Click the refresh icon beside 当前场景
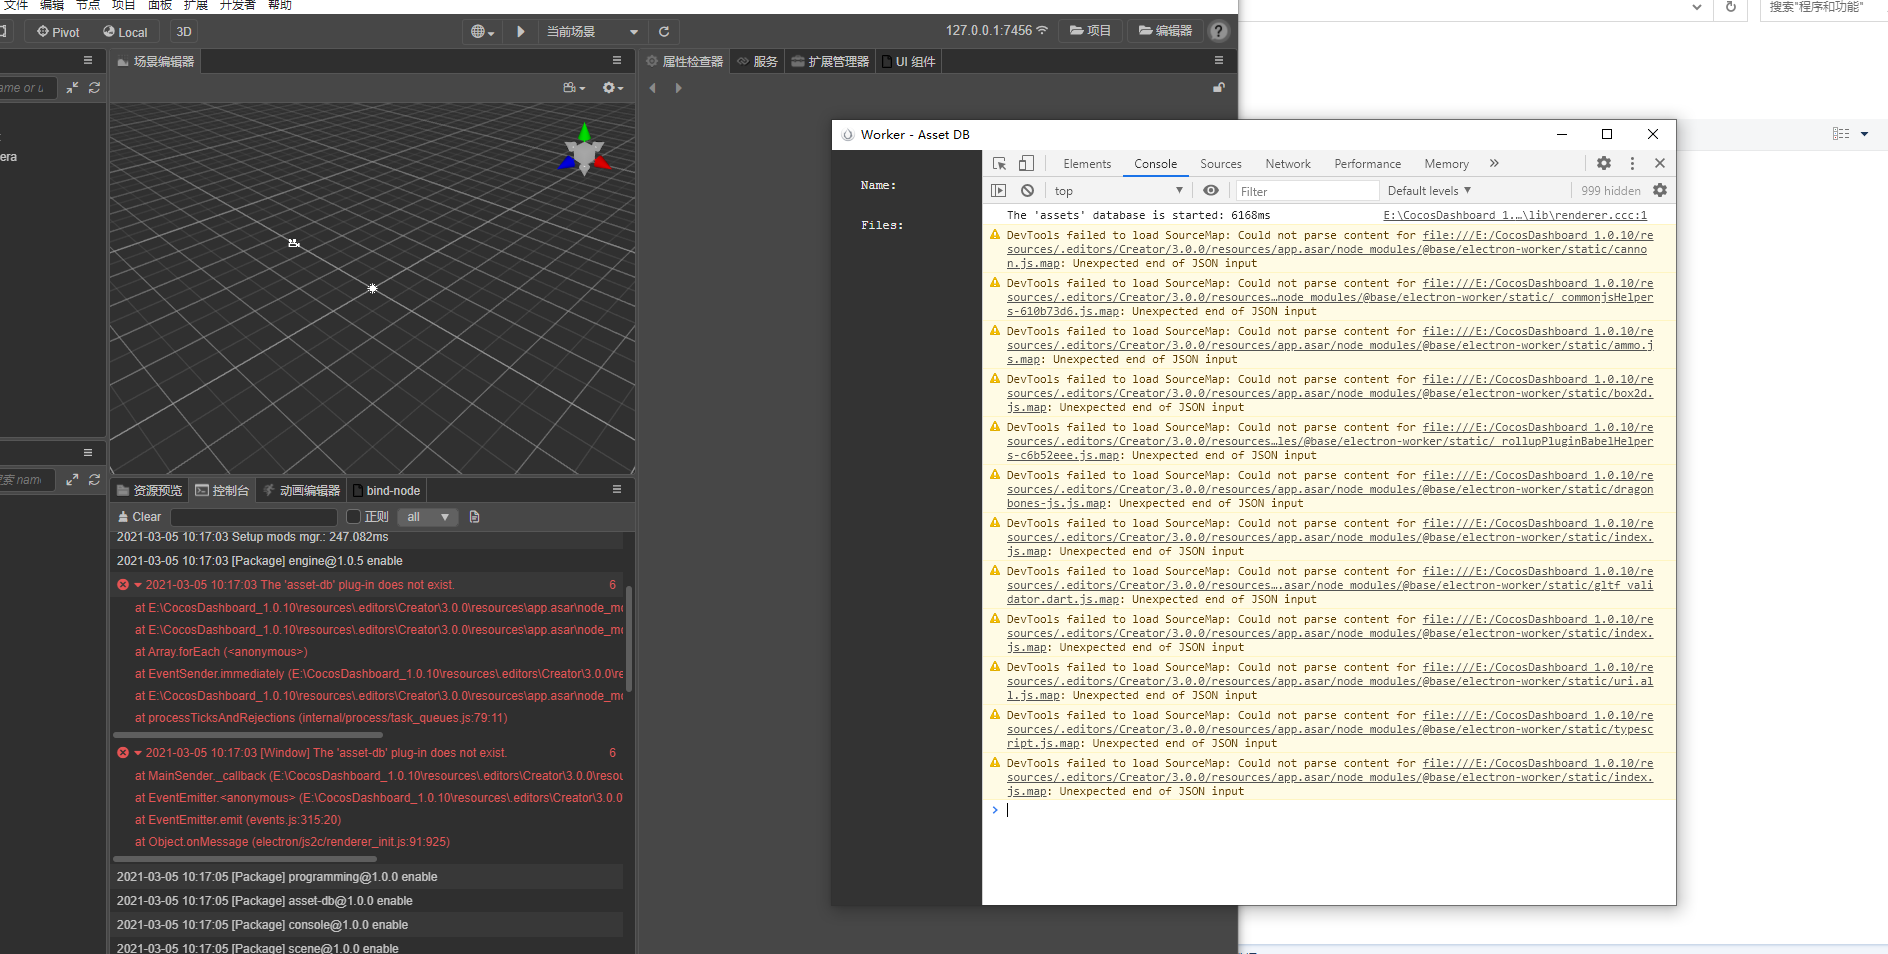The width and height of the screenshot is (1888, 954). [663, 31]
